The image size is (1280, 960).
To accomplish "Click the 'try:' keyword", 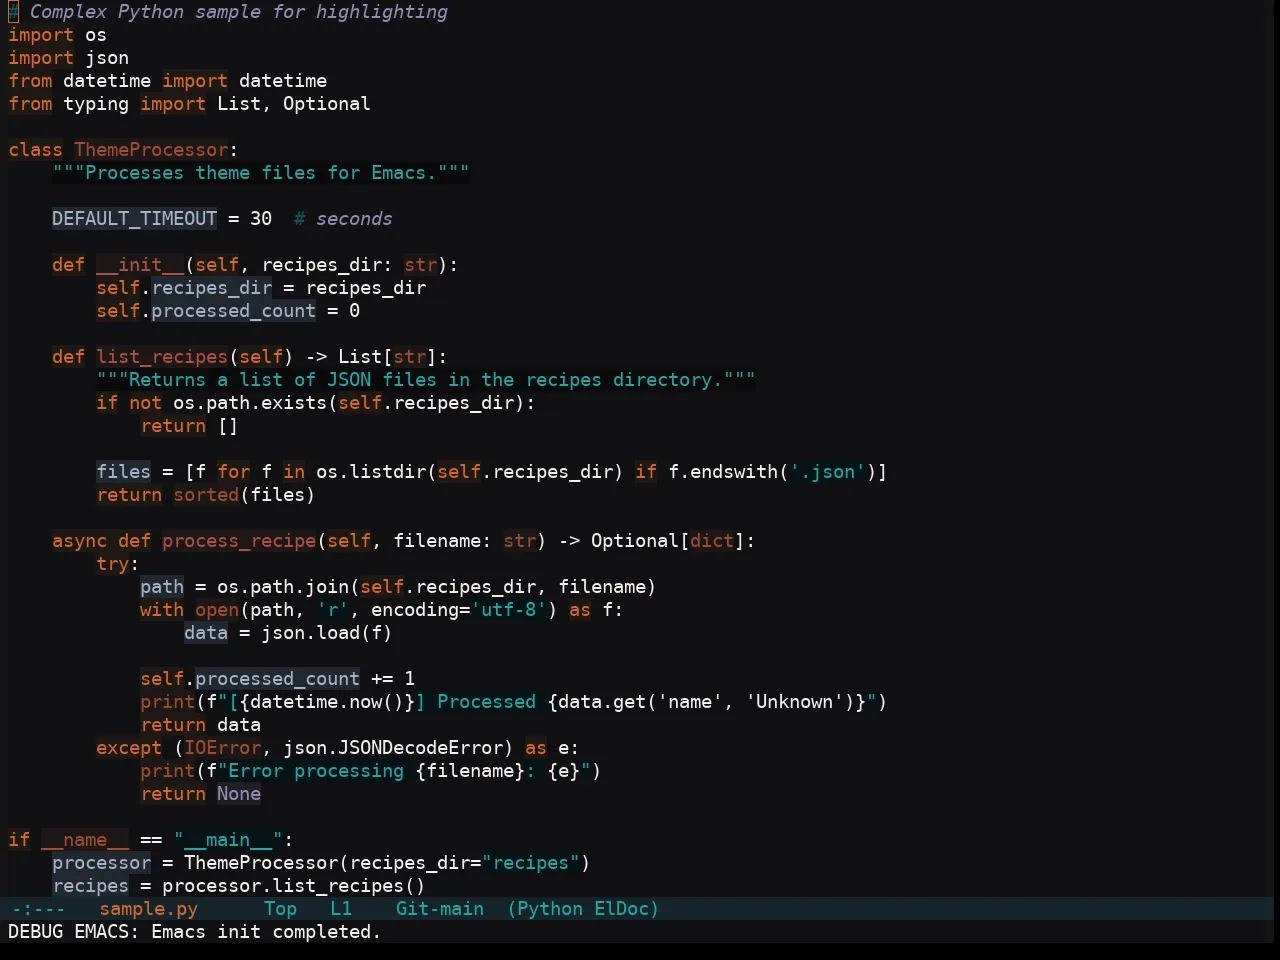I will (118, 564).
